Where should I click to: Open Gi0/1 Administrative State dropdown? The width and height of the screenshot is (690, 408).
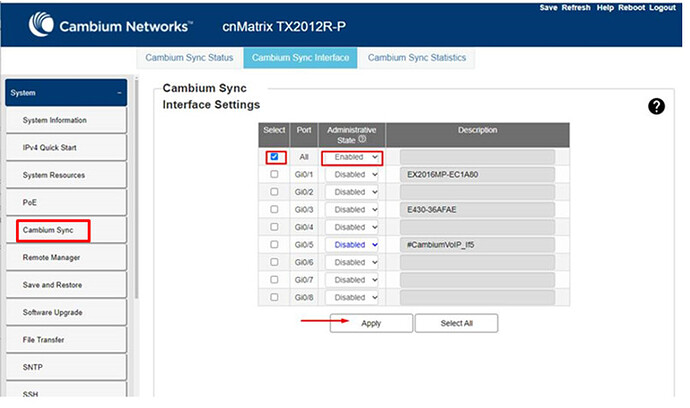352,175
